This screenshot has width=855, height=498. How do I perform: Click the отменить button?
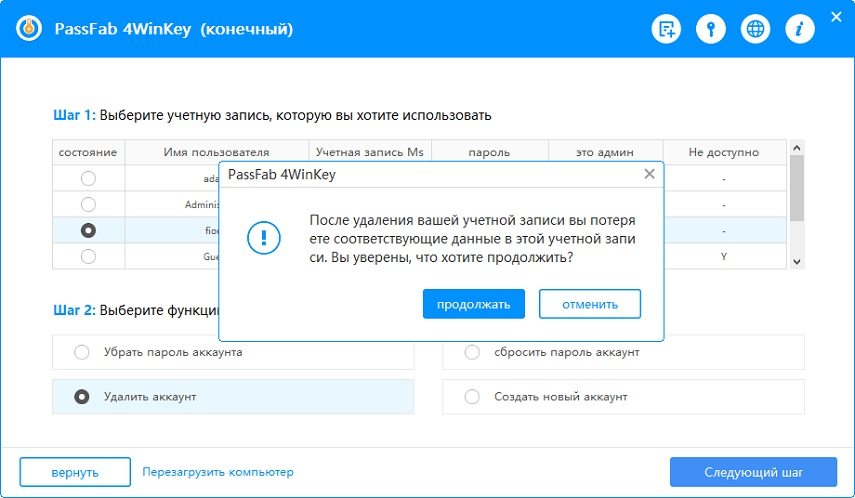[590, 304]
